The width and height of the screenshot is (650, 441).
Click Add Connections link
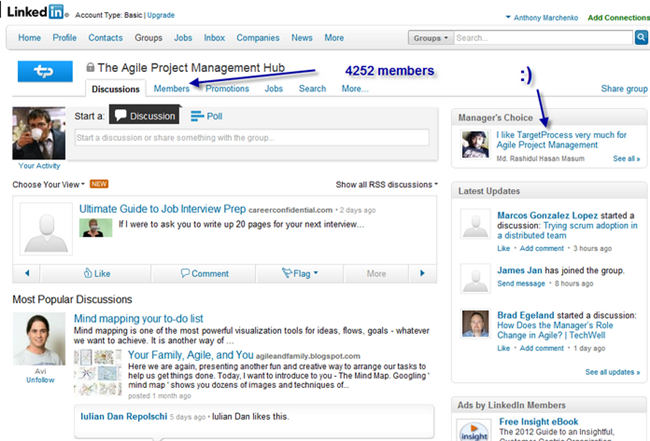618,17
